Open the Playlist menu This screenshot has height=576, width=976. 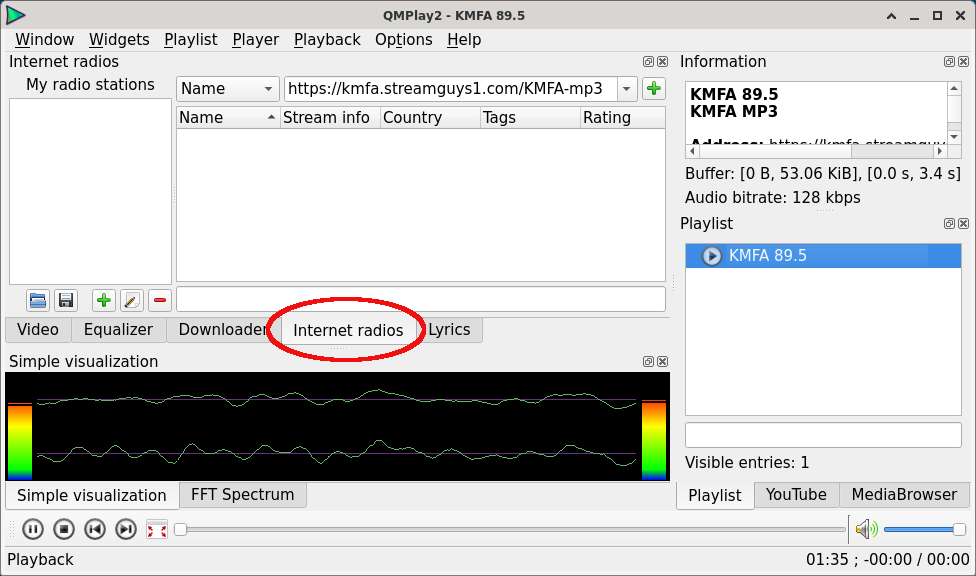click(x=190, y=40)
